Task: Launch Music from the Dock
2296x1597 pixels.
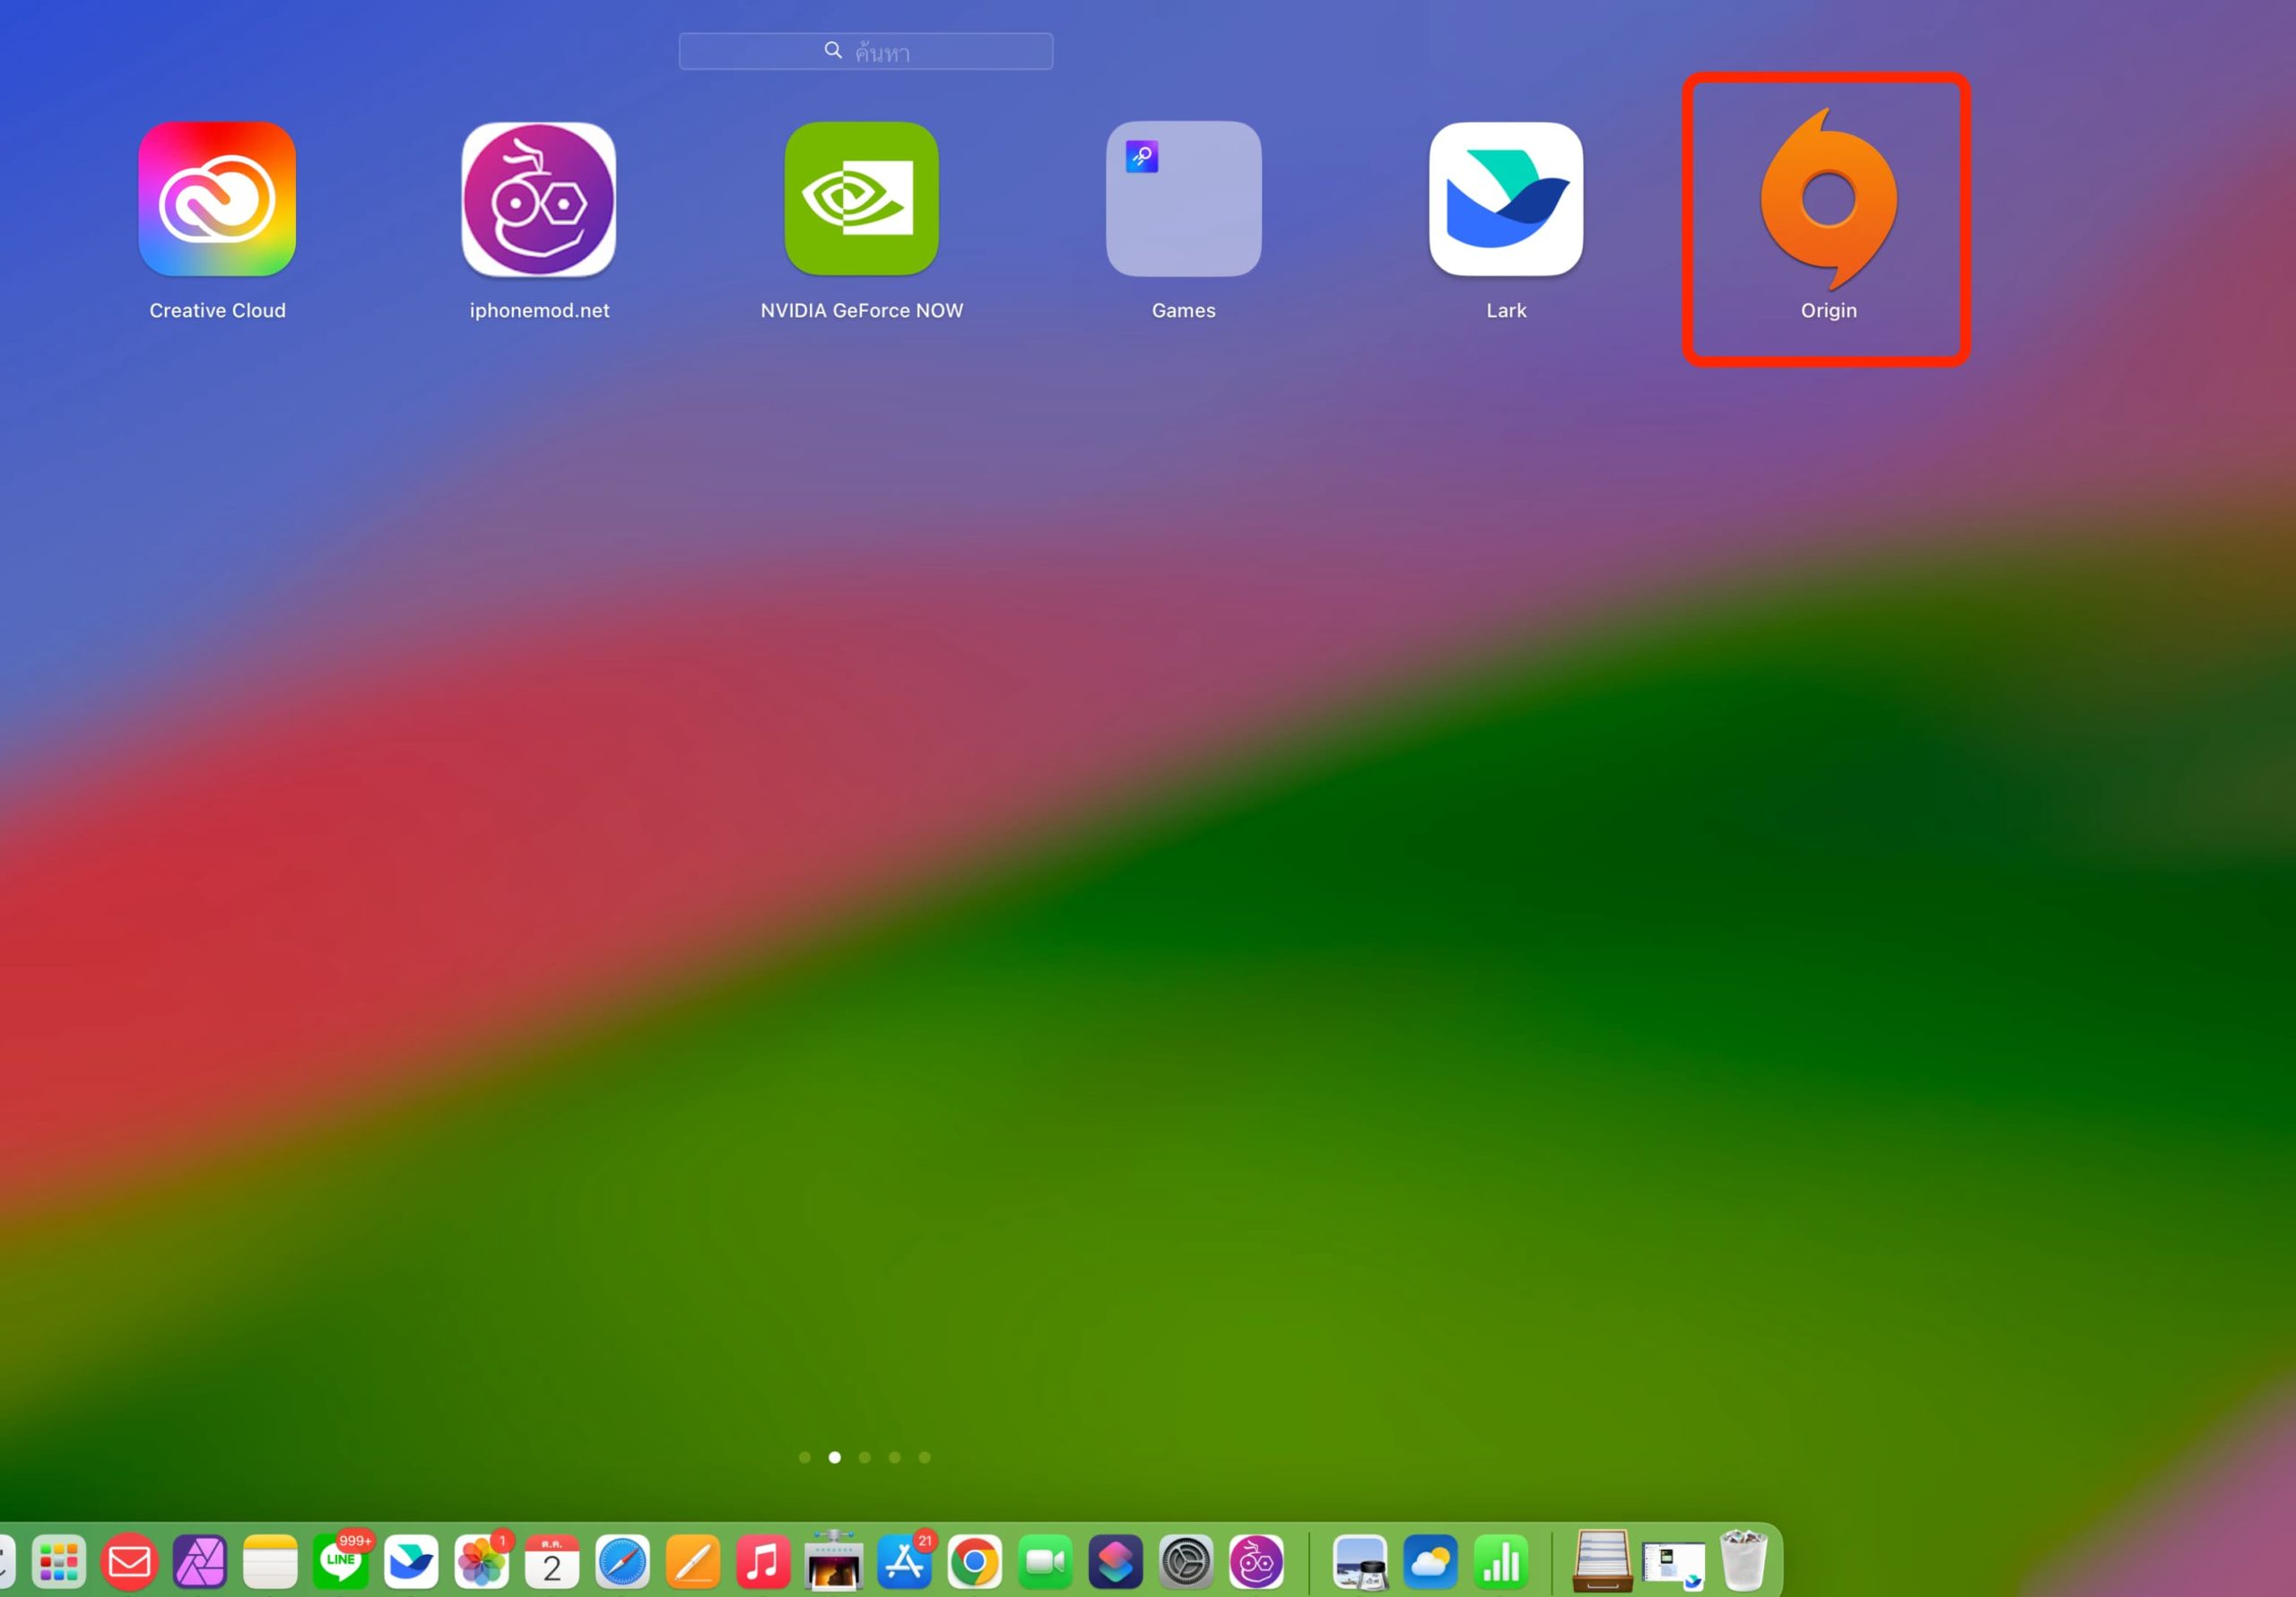Action: point(763,1562)
